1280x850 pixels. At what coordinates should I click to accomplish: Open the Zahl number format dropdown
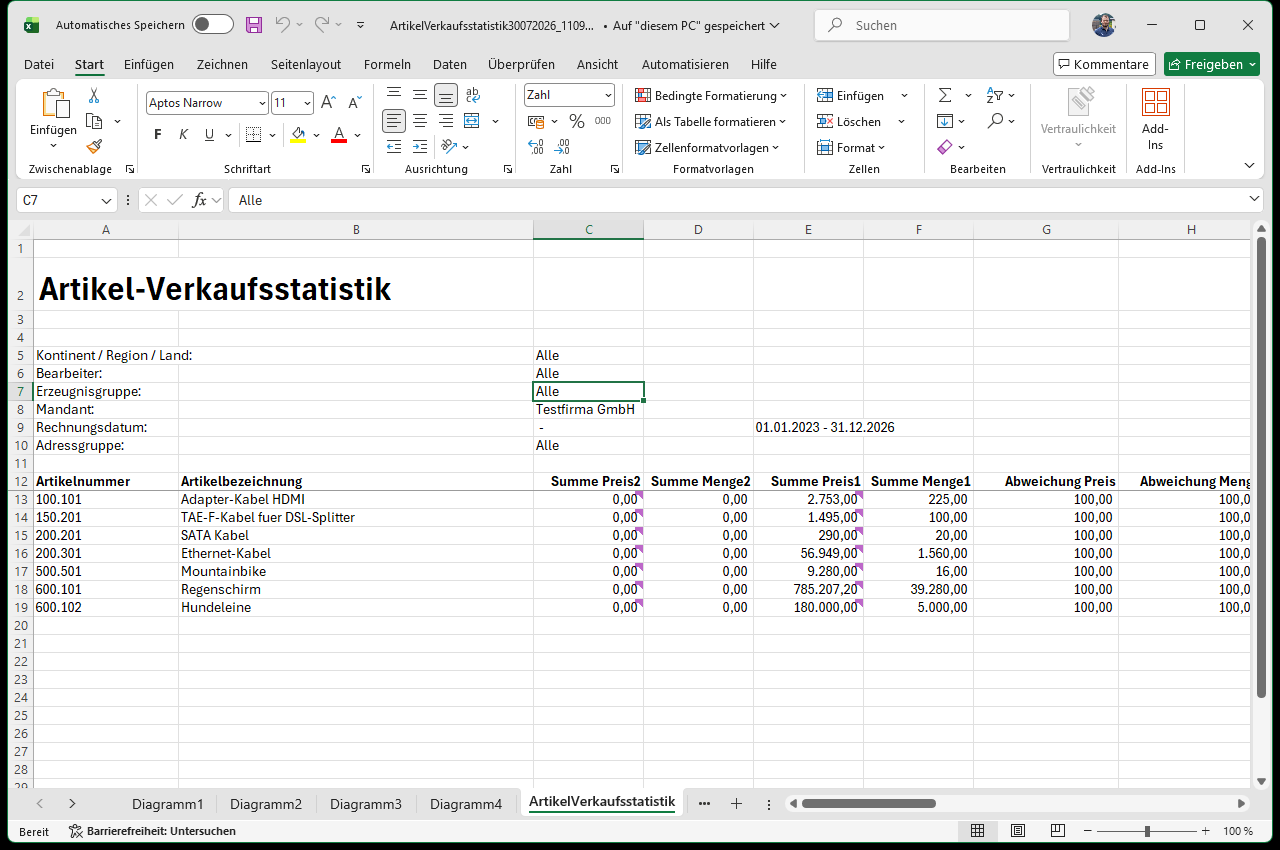(x=608, y=95)
